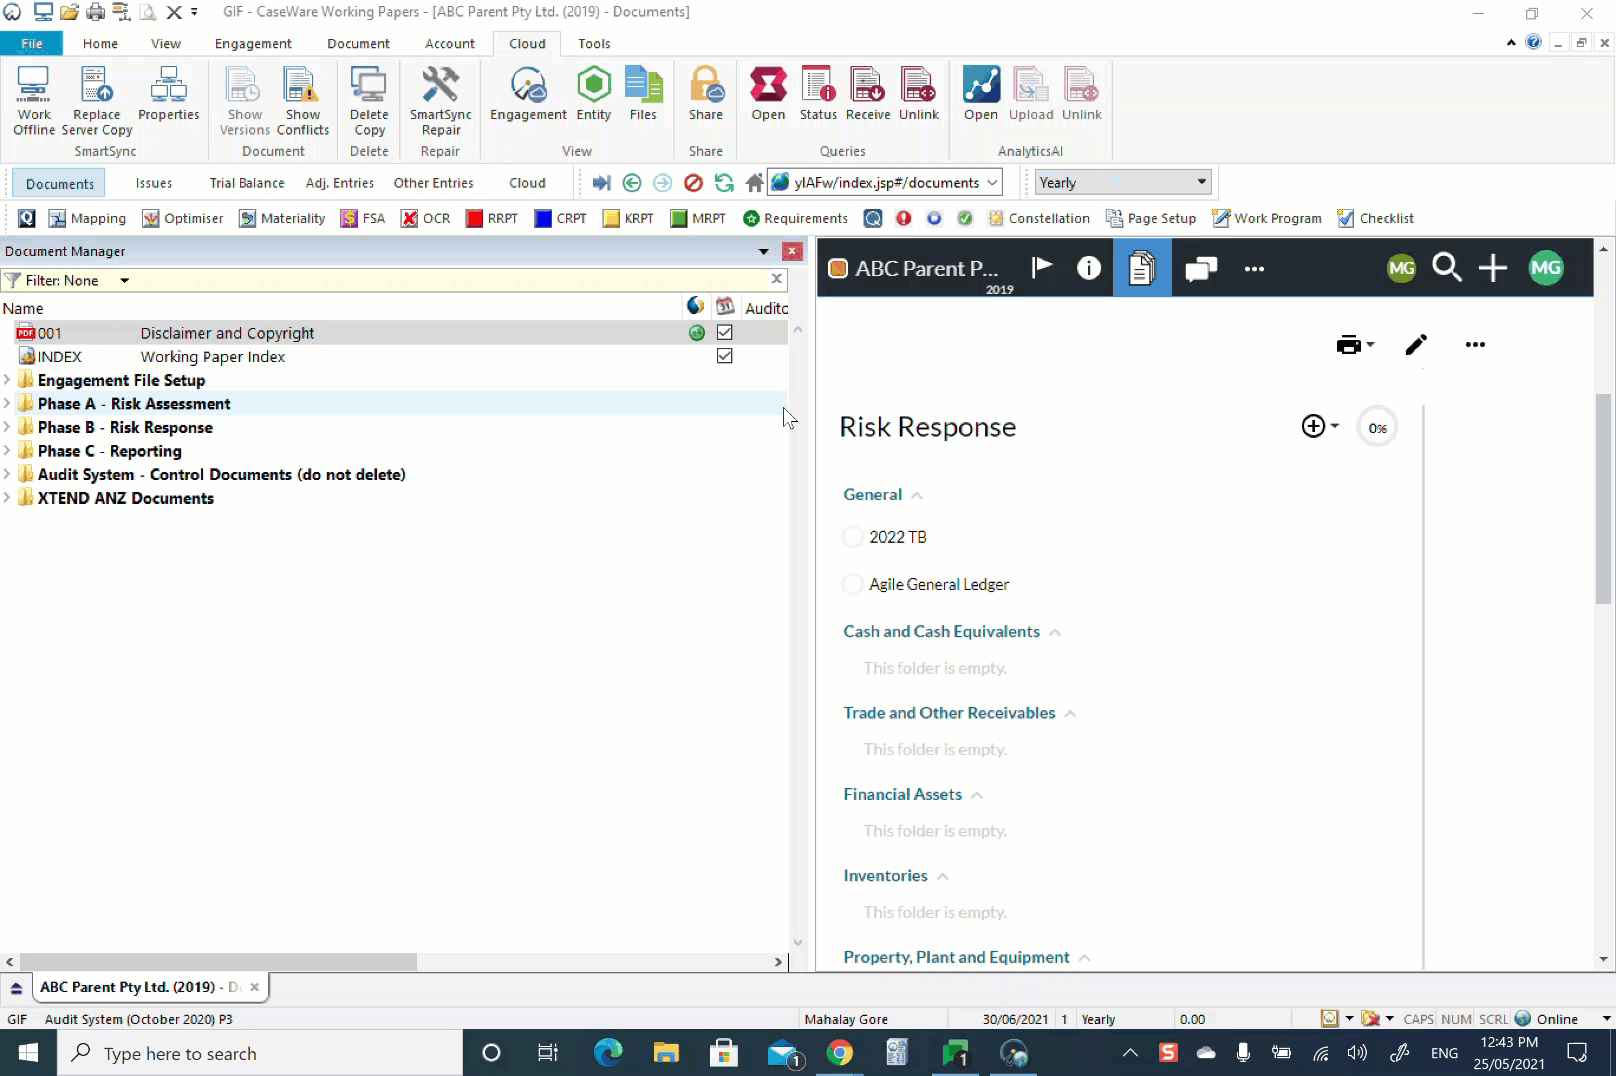Open the Work Program tool
Screen dimensions: 1616x1076
coord(1267,218)
